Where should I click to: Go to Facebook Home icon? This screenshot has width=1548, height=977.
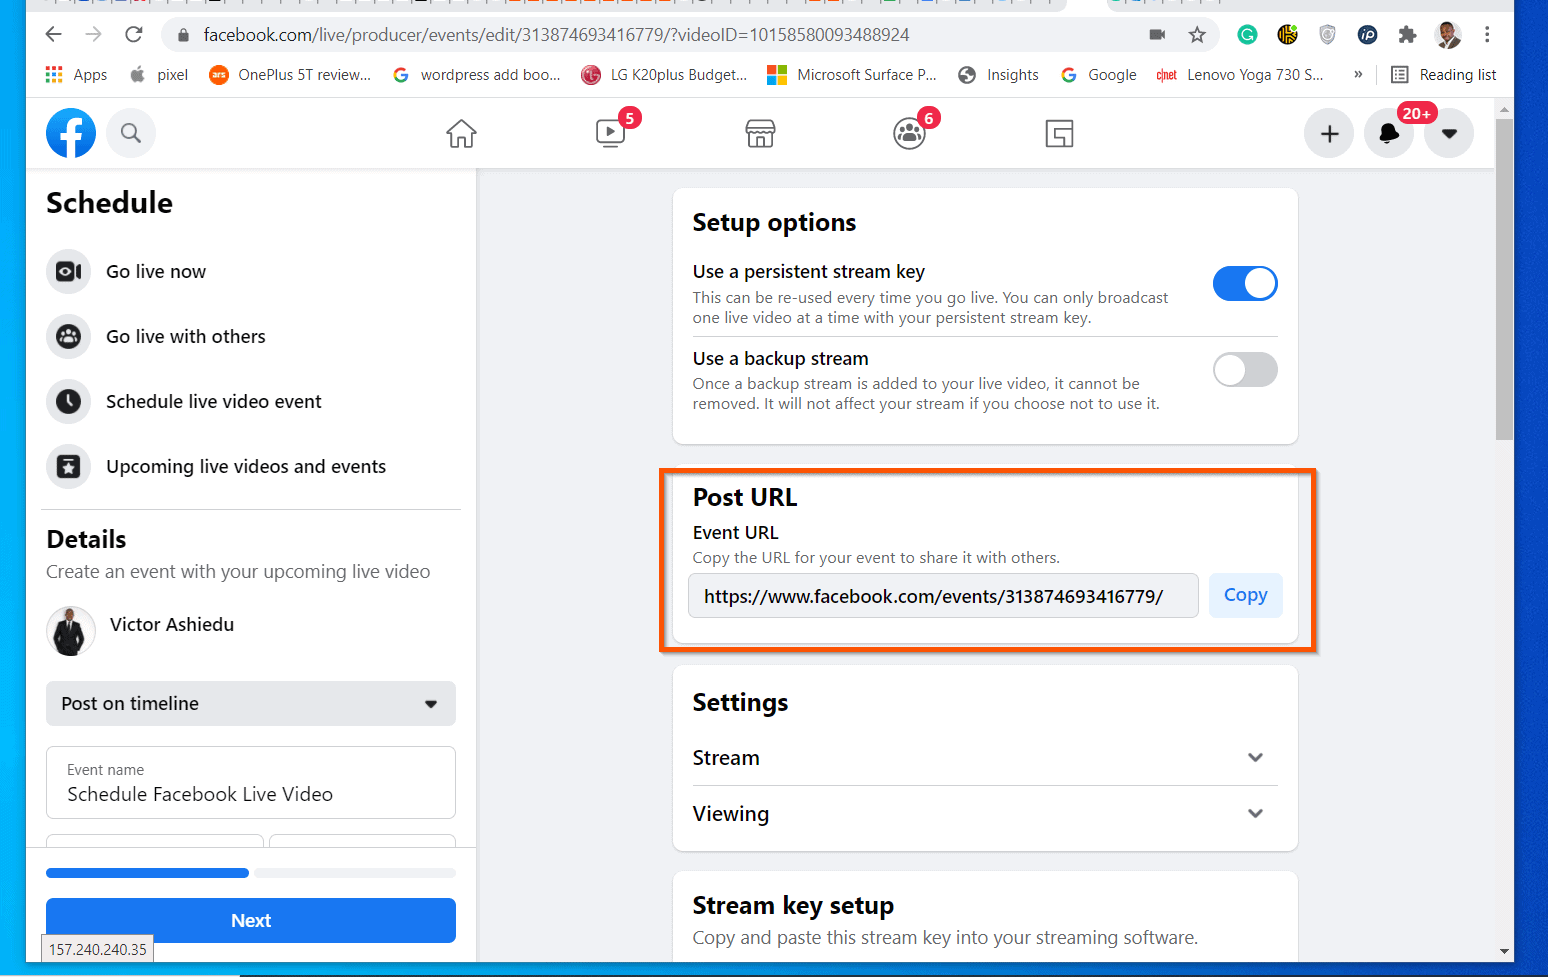click(461, 133)
